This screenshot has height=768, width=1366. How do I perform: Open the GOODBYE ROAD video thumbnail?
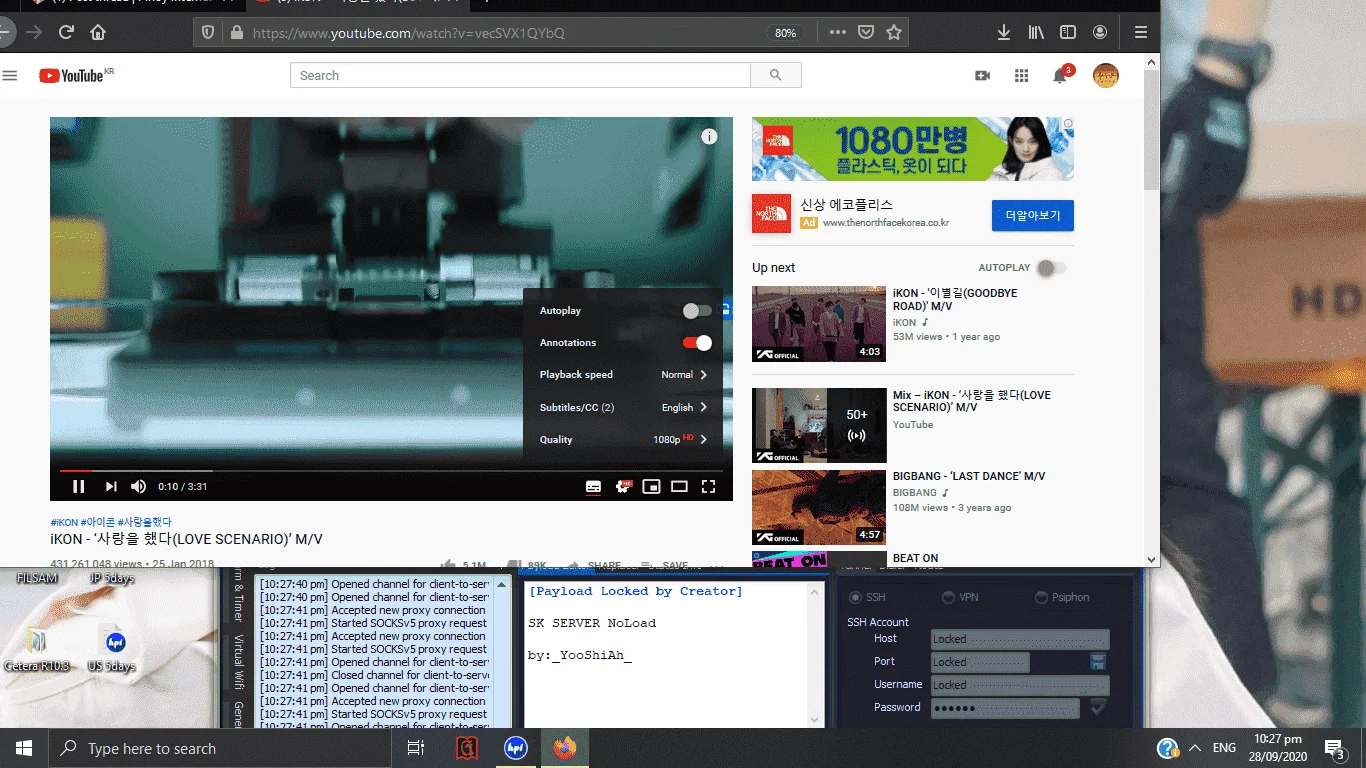[x=819, y=324]
